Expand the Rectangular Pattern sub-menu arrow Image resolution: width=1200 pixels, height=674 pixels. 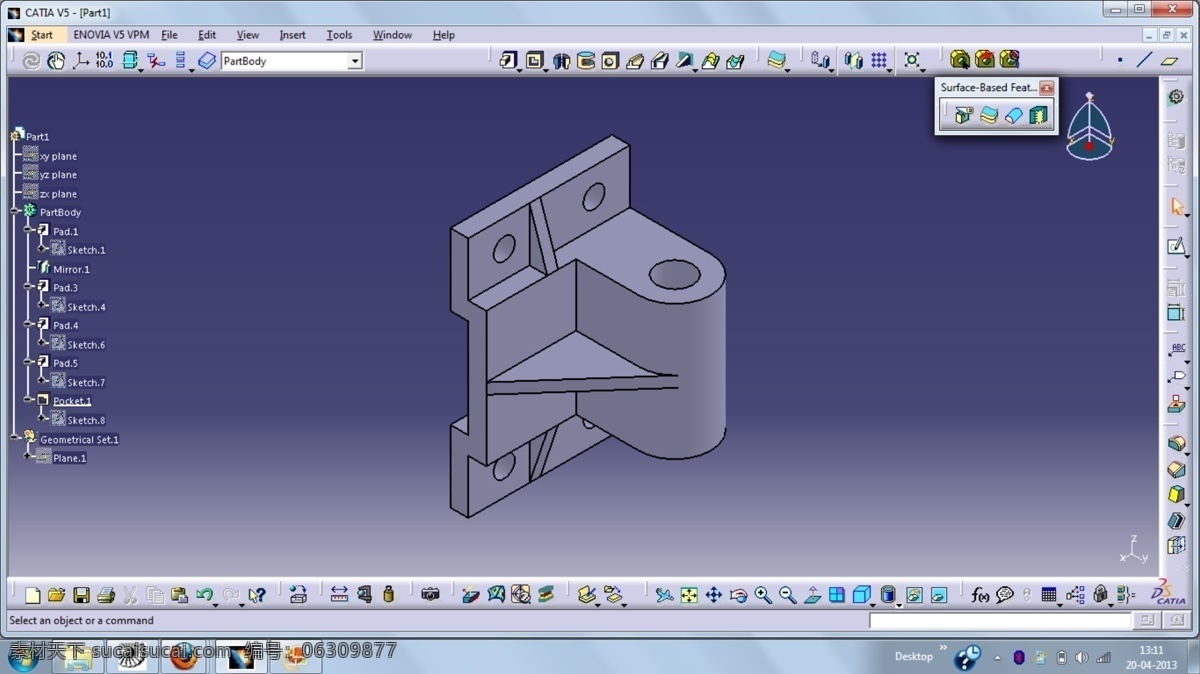888,70
